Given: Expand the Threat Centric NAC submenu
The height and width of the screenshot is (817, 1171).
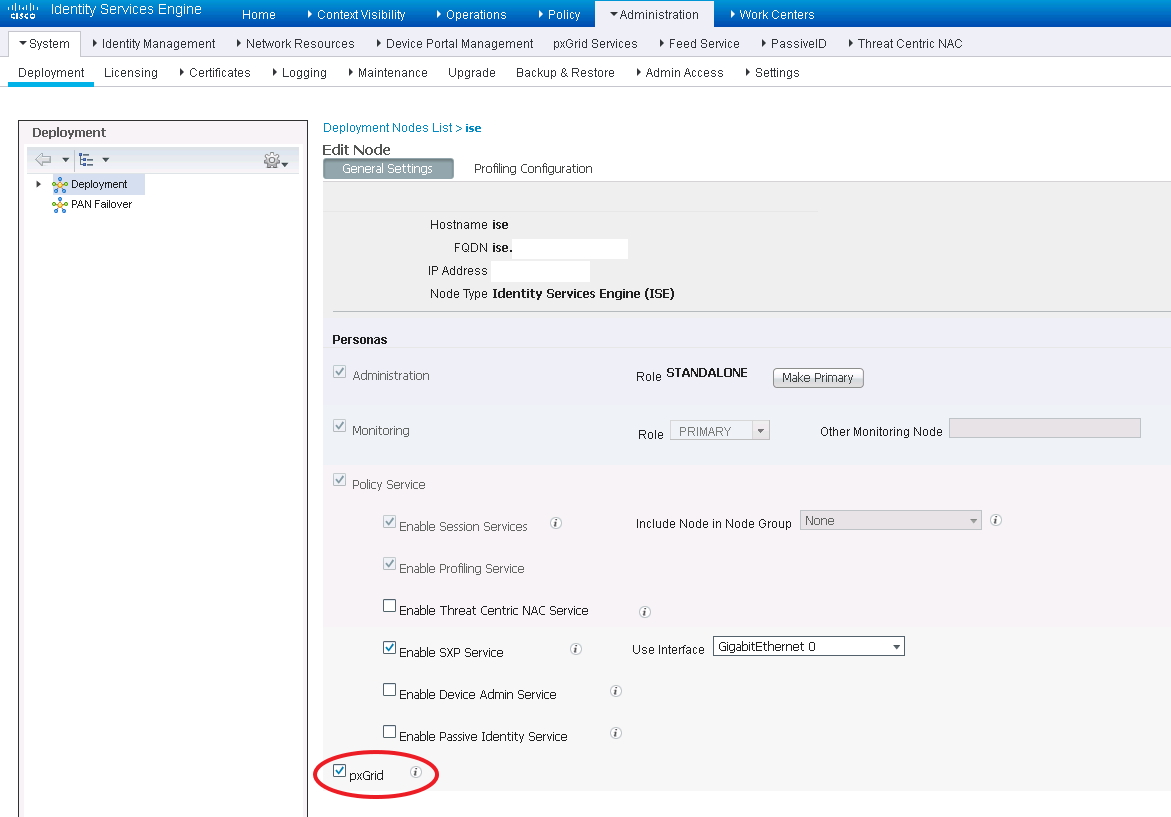Looking at the screenshot, I should pyautogui.click(x=905, y=43).
